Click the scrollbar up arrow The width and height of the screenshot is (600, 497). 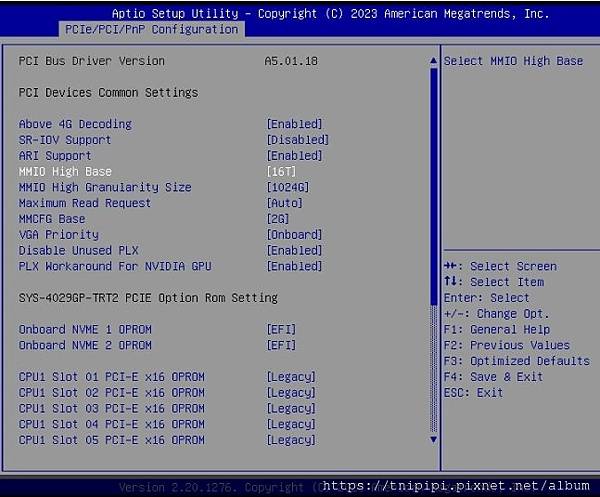pos(433,61)
